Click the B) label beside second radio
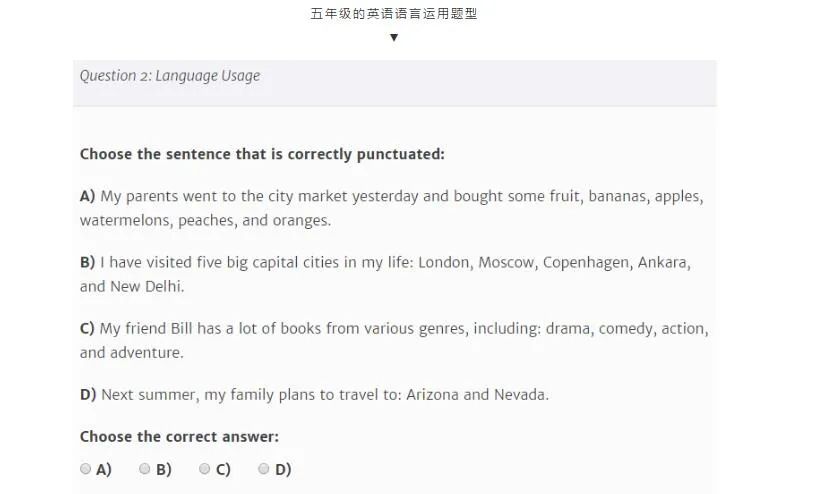 coord(164,470)
